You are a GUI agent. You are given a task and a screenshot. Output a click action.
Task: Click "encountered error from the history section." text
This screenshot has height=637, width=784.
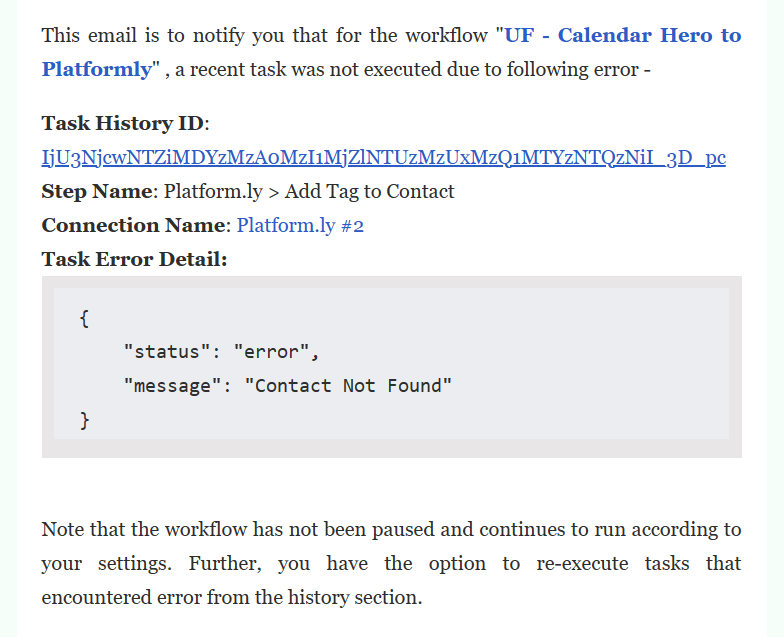(x=232, y=598)
